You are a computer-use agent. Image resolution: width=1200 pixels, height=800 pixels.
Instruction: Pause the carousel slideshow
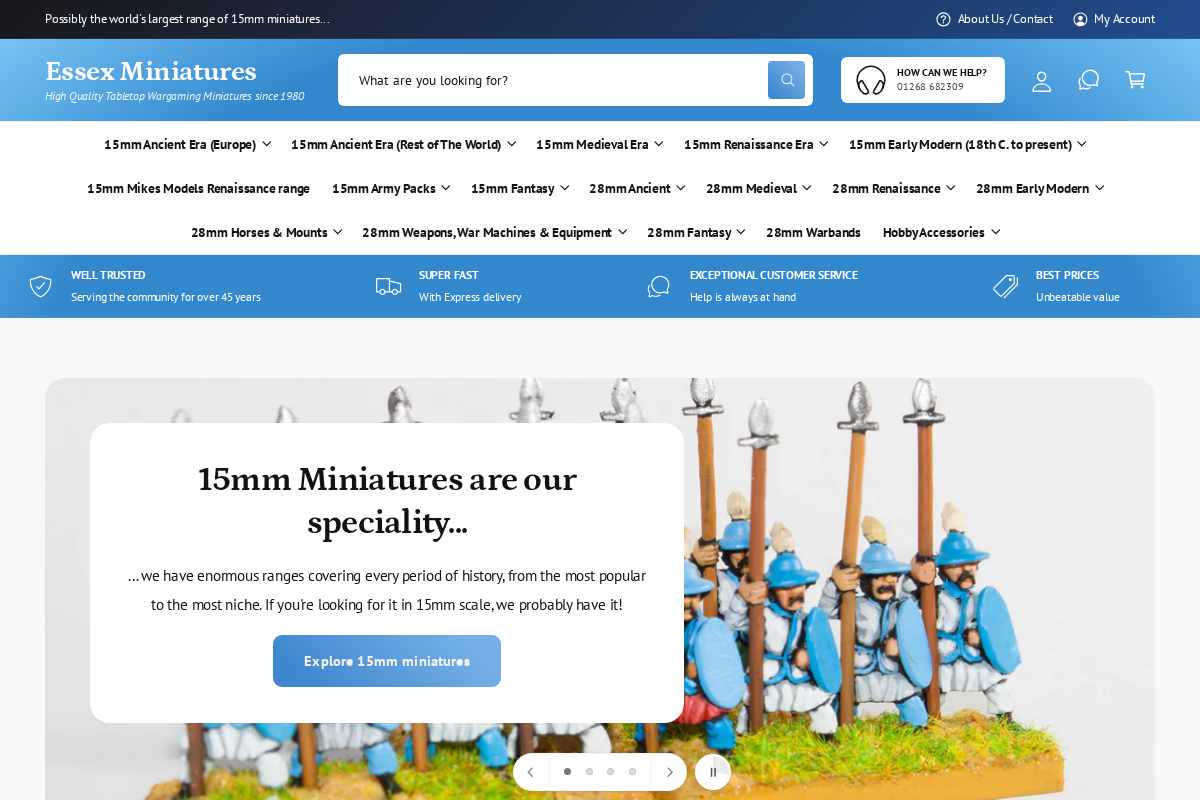click(x=713, y=771)
